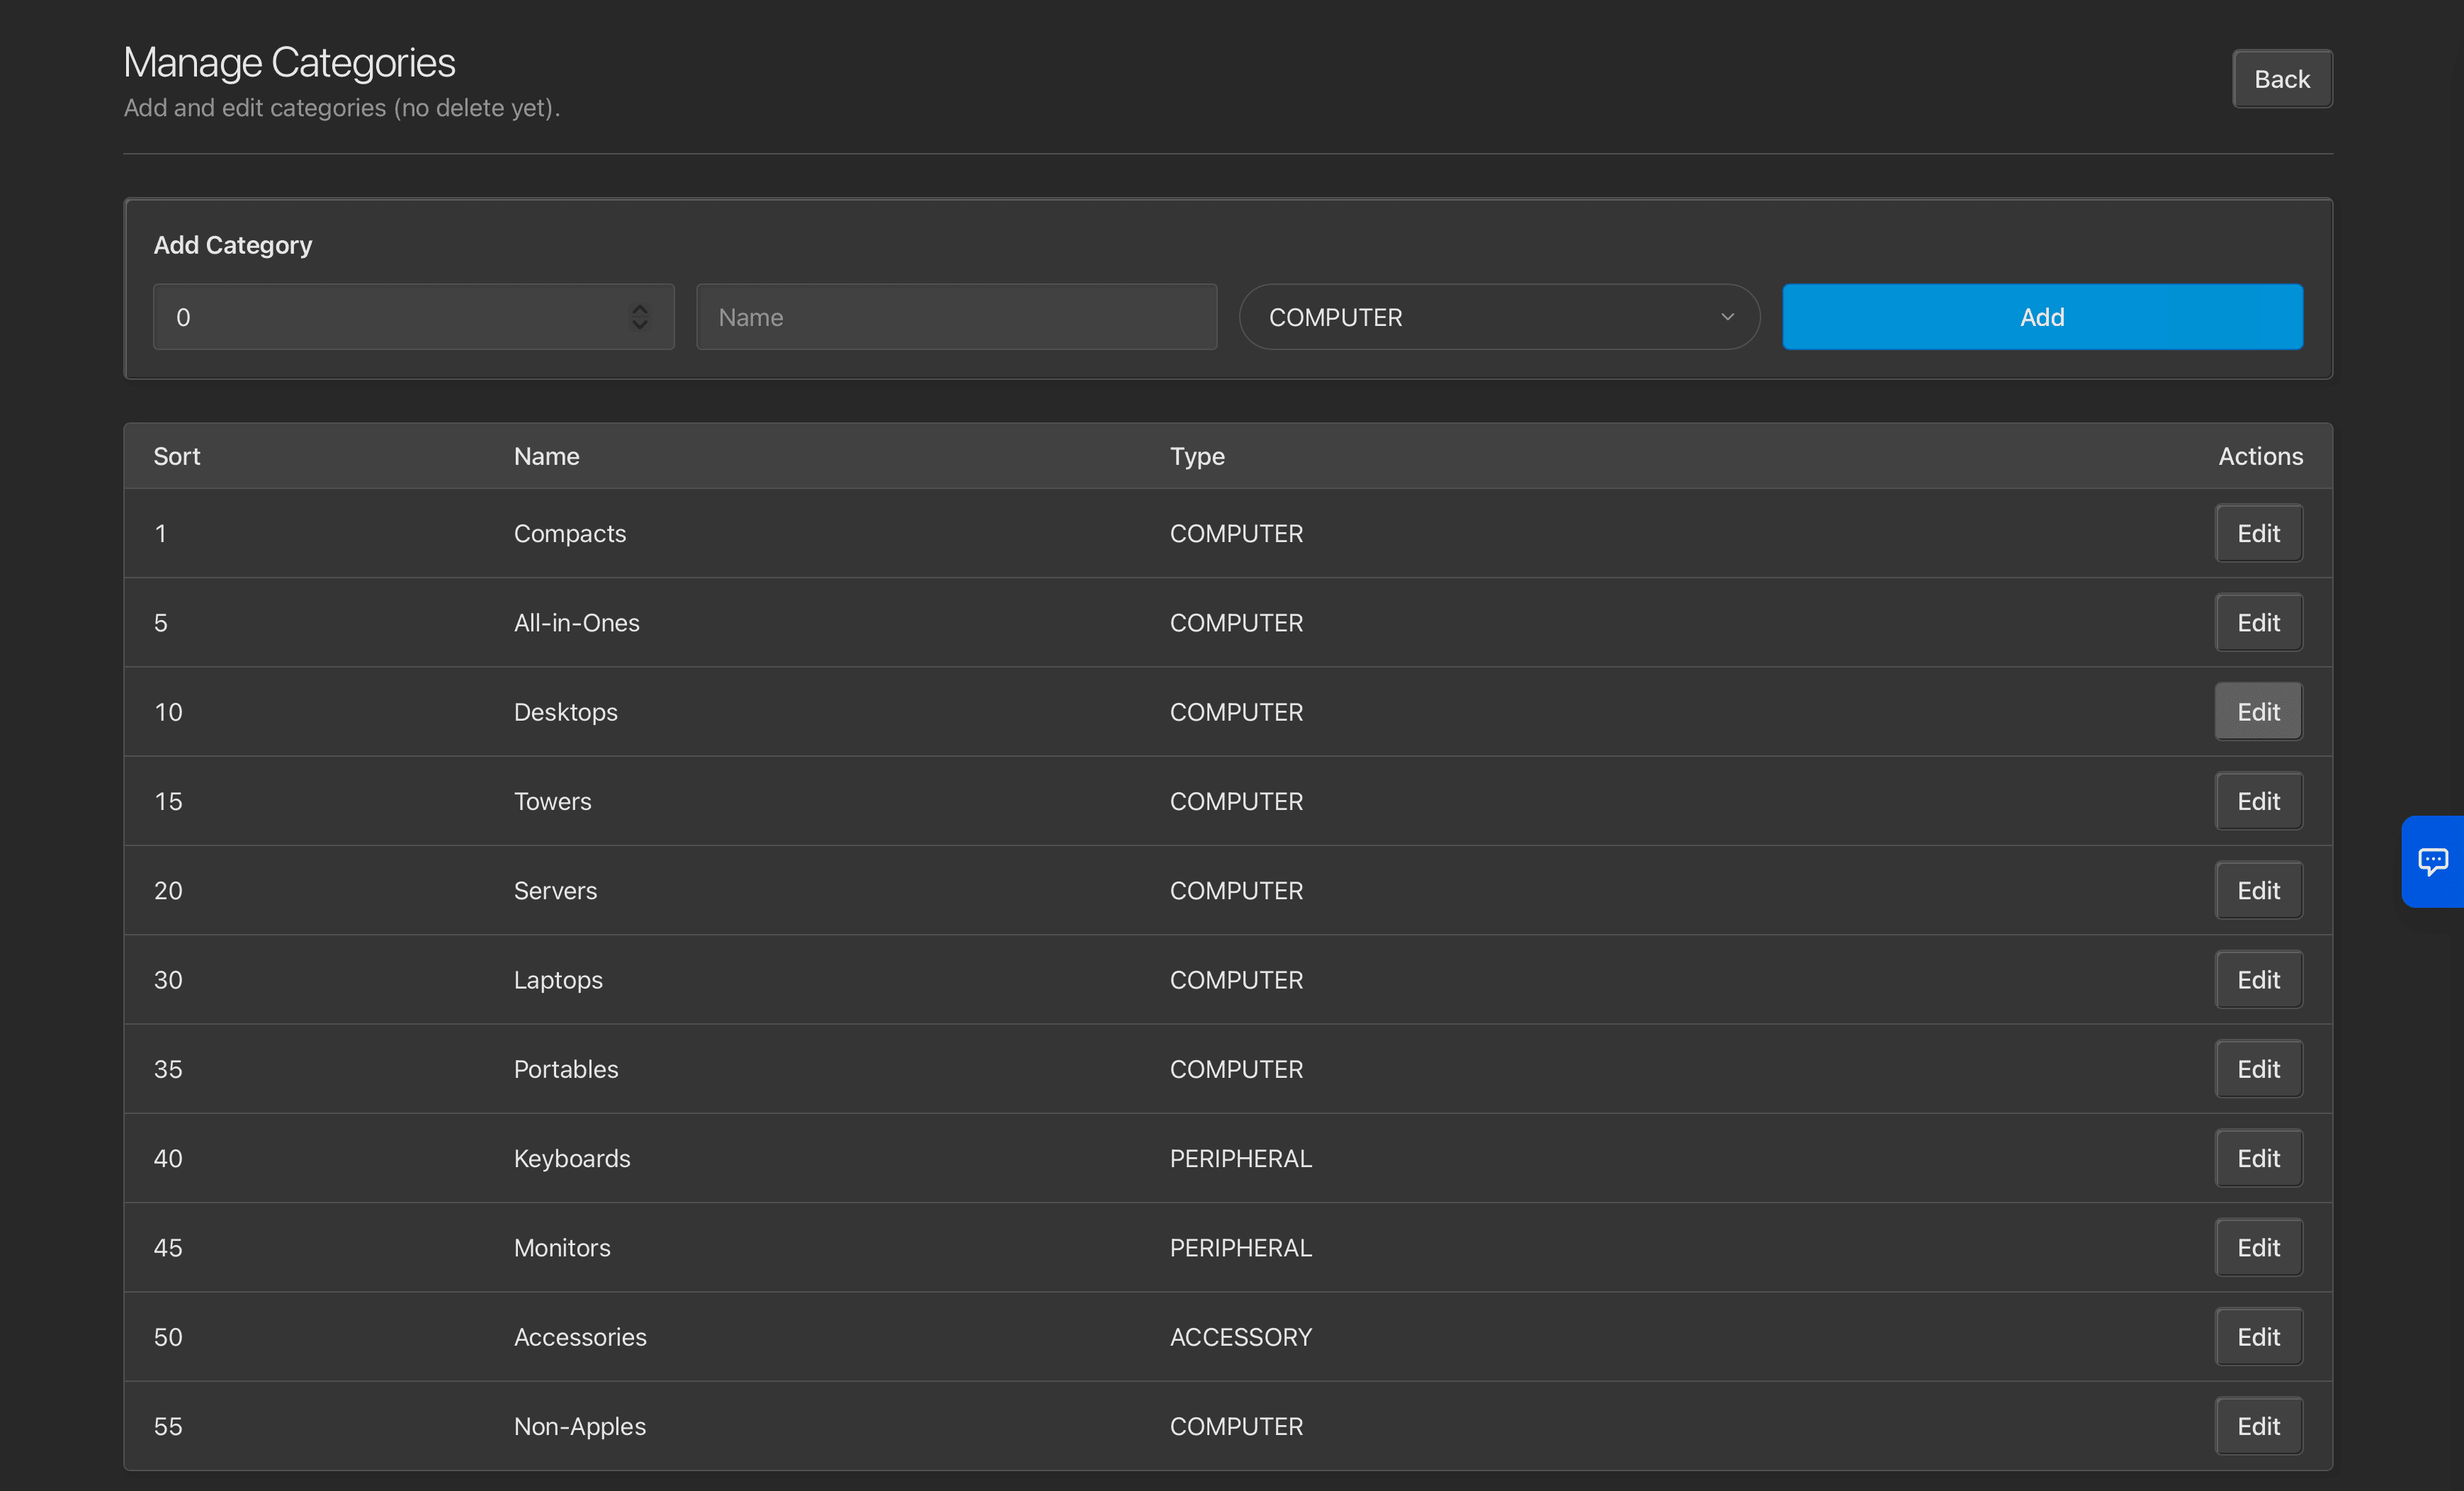Edit the Servers category
This screenshot has width=2464, height=1491.
[2257, 890]
